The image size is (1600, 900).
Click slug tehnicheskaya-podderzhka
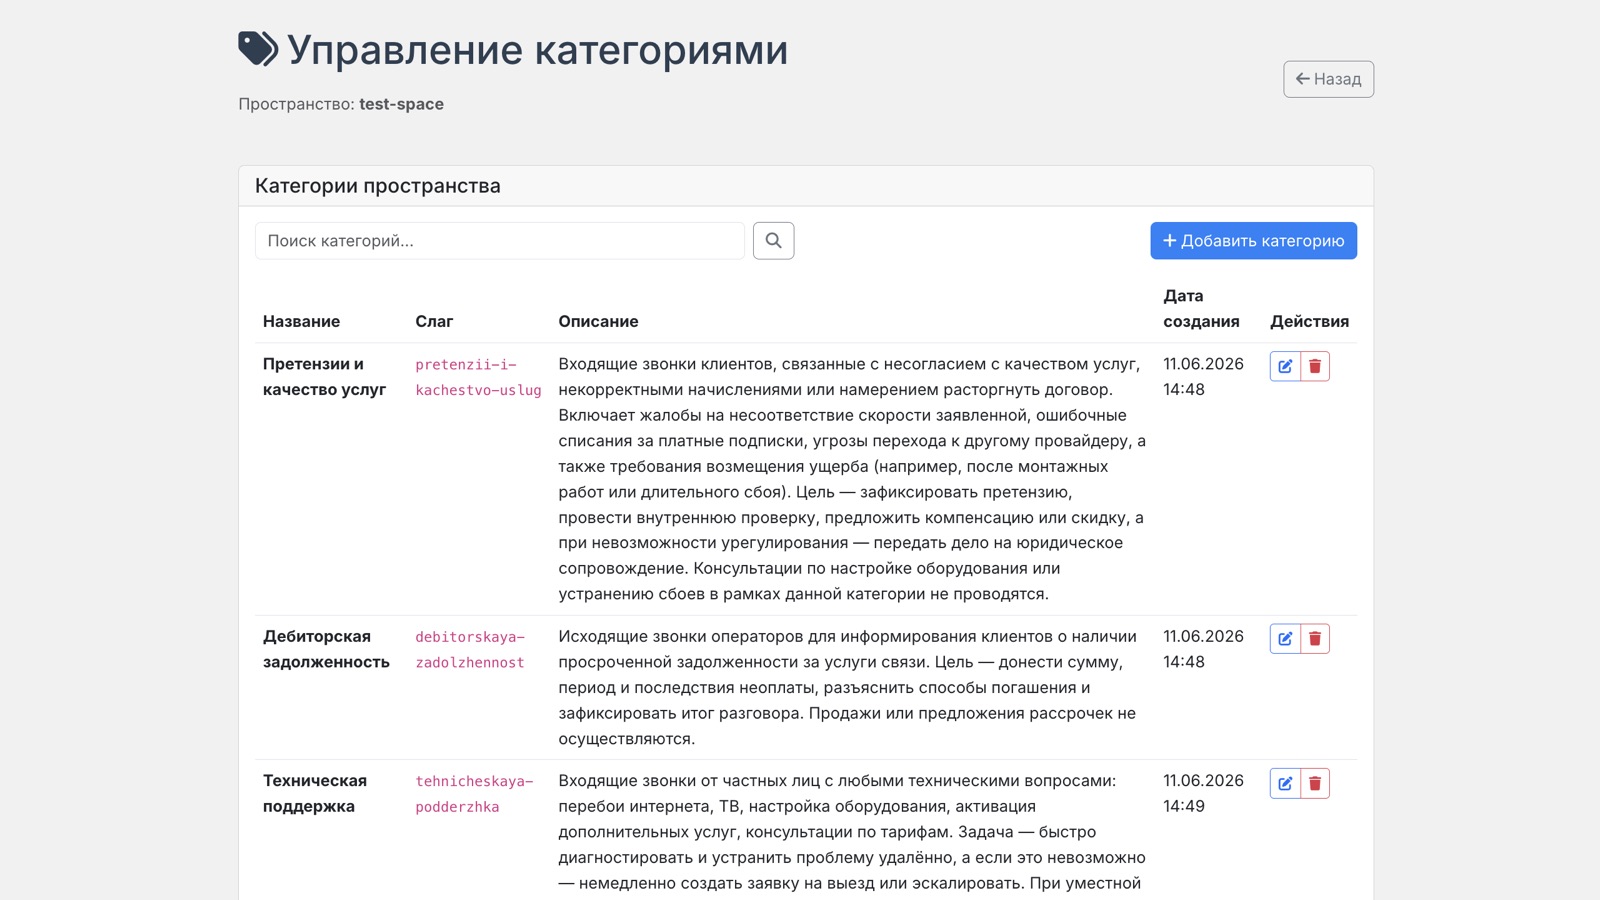[474, 793]
